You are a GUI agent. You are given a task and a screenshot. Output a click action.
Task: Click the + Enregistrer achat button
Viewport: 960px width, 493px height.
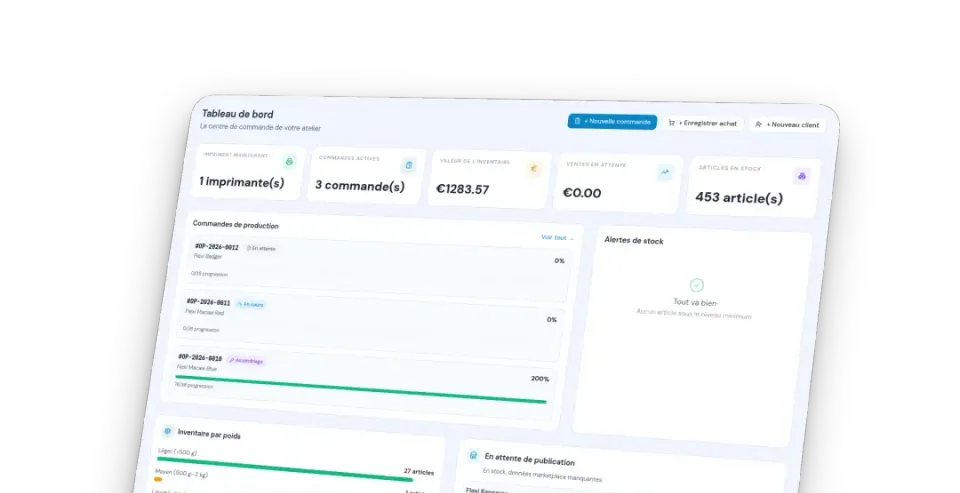click(703, 123)
